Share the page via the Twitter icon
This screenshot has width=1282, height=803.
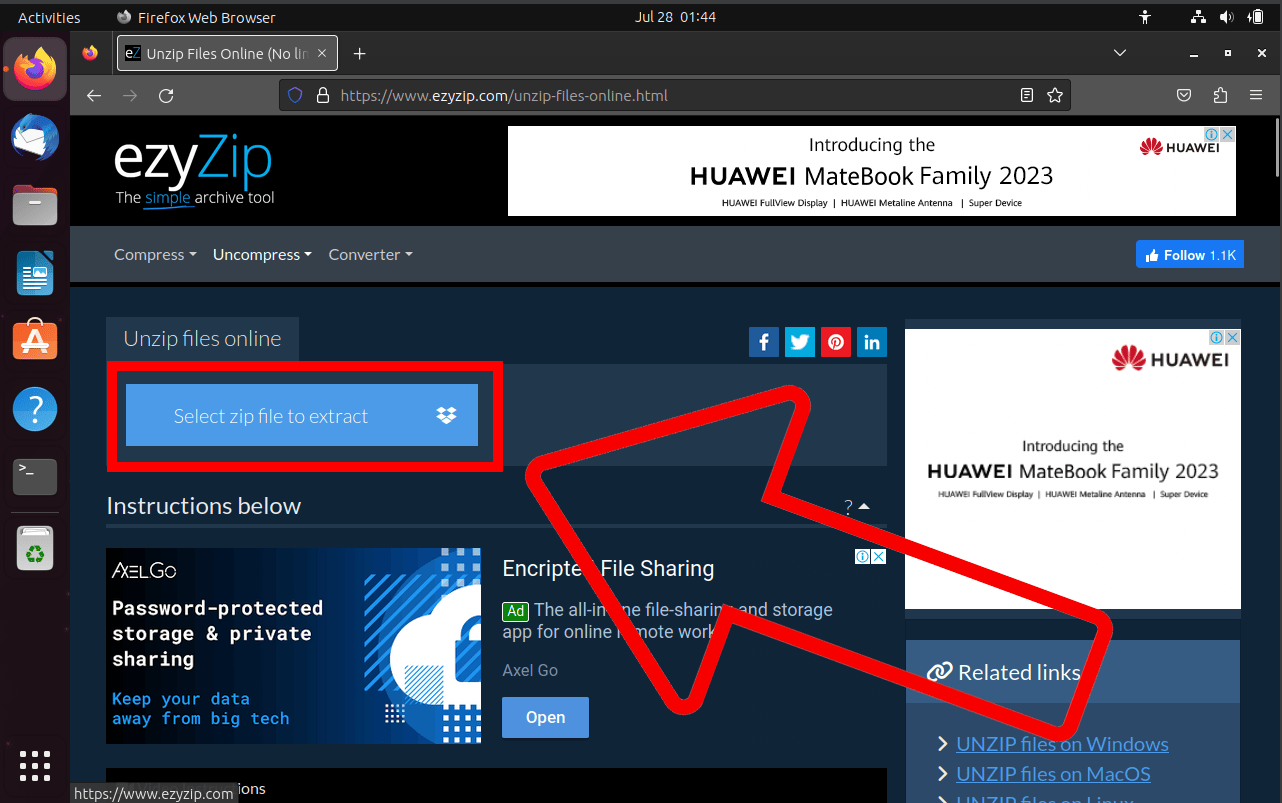coord(799,342)
